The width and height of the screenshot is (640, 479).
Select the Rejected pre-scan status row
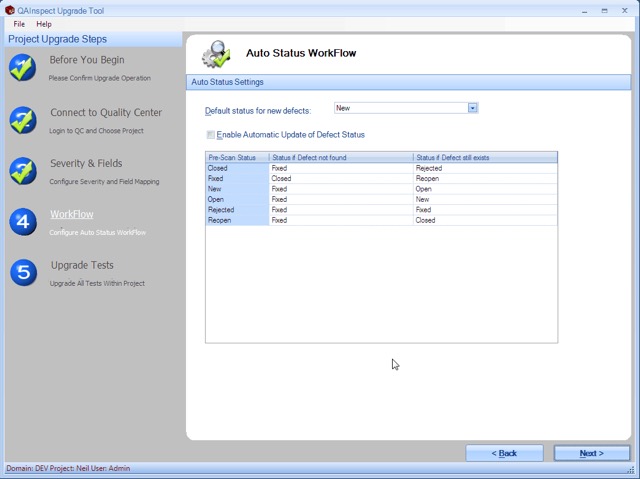point(237,210)
